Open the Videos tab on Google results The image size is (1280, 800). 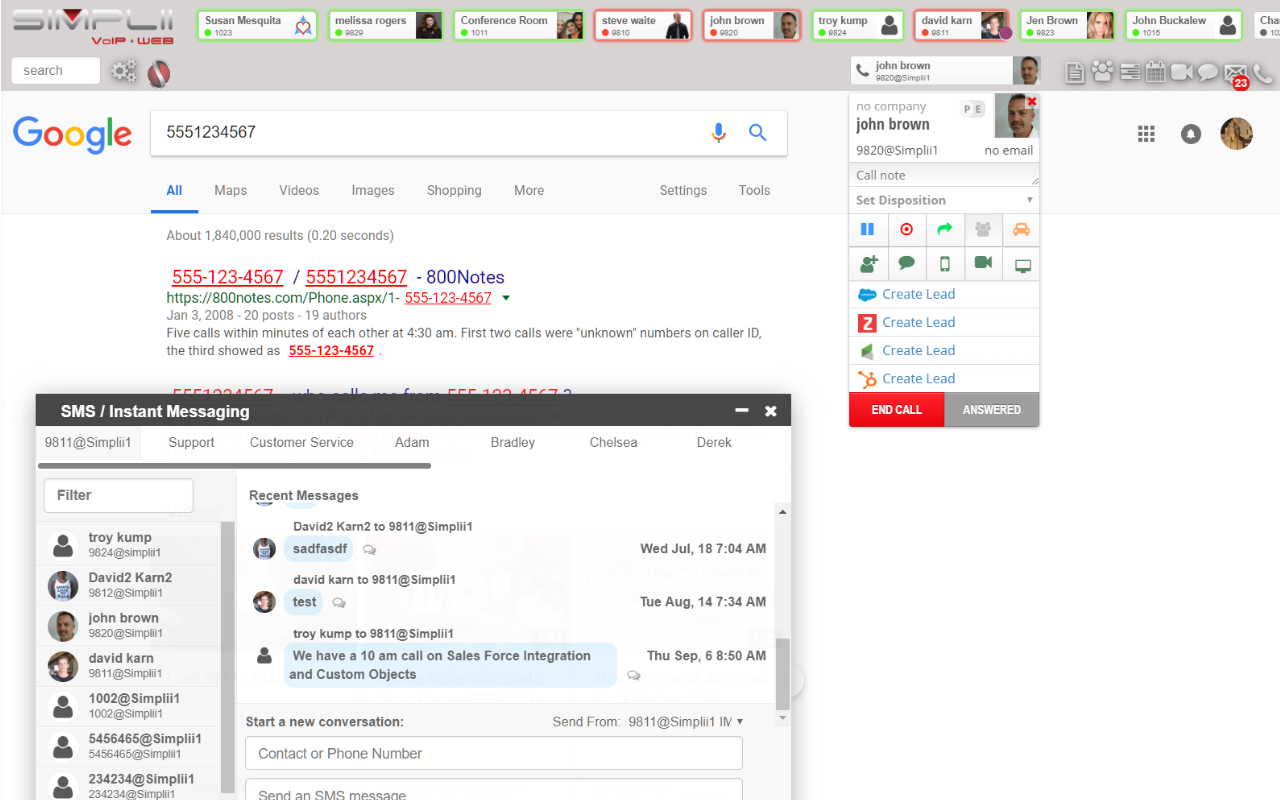click(x=299, y=190)
